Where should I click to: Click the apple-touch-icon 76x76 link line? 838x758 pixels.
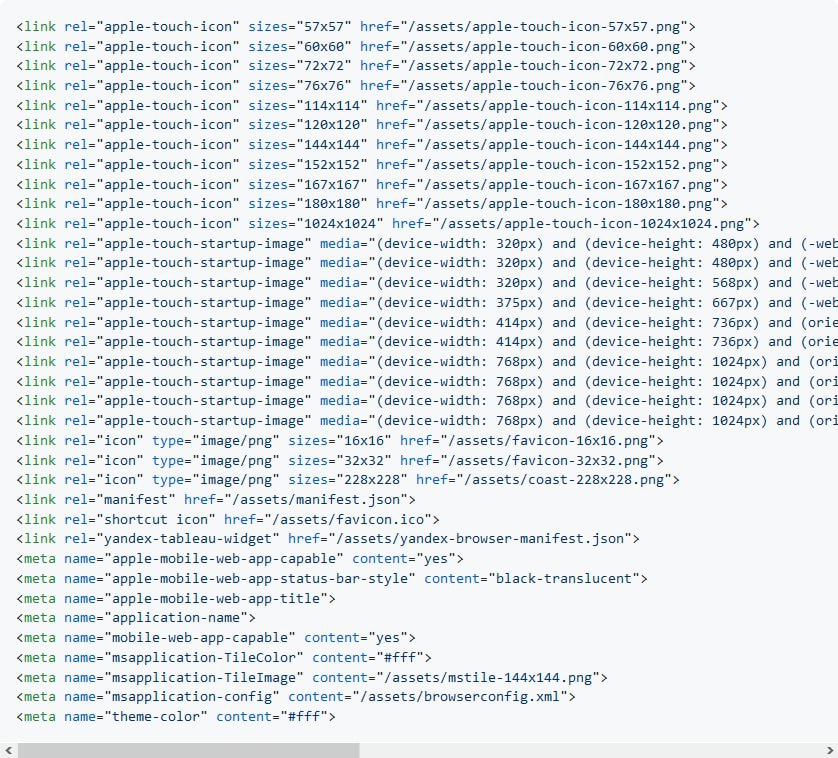[356, 86]
